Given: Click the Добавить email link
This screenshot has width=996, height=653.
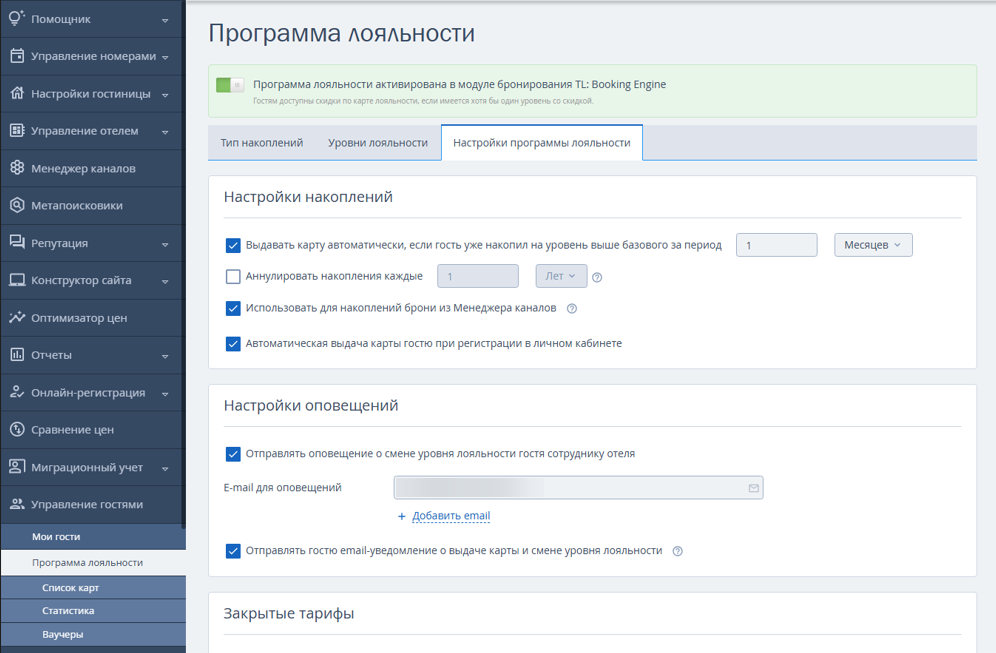Looking at the screenshot, I should (x=451, y=516).
